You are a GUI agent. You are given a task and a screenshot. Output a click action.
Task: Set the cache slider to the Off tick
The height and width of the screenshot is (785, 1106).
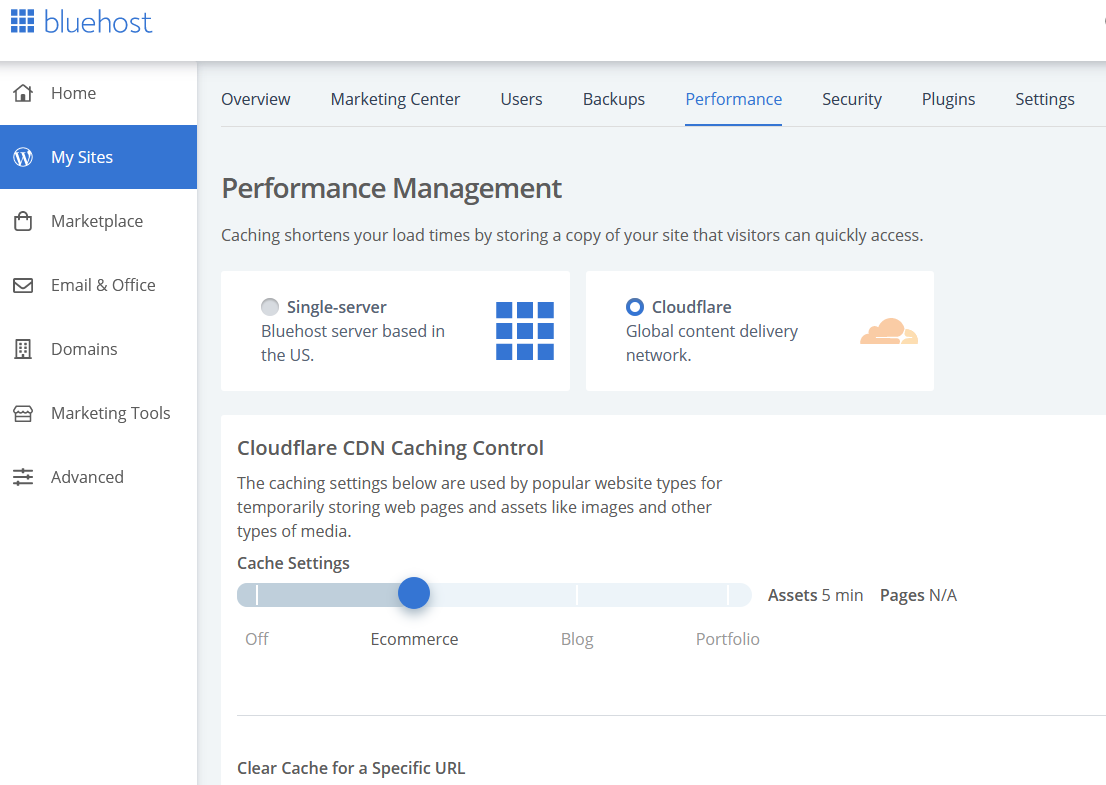[257, 595]
